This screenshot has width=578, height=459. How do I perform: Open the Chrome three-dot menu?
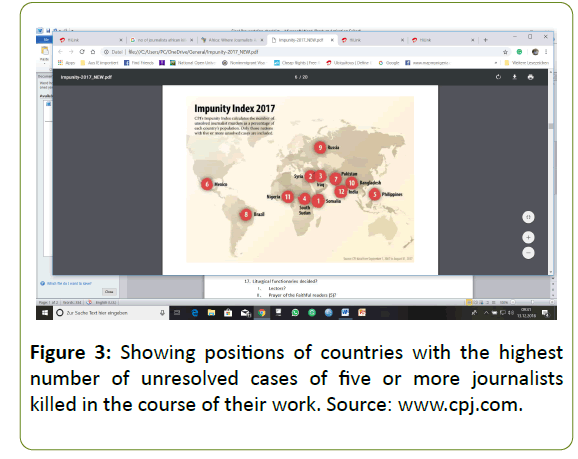(x=546, y=52)
